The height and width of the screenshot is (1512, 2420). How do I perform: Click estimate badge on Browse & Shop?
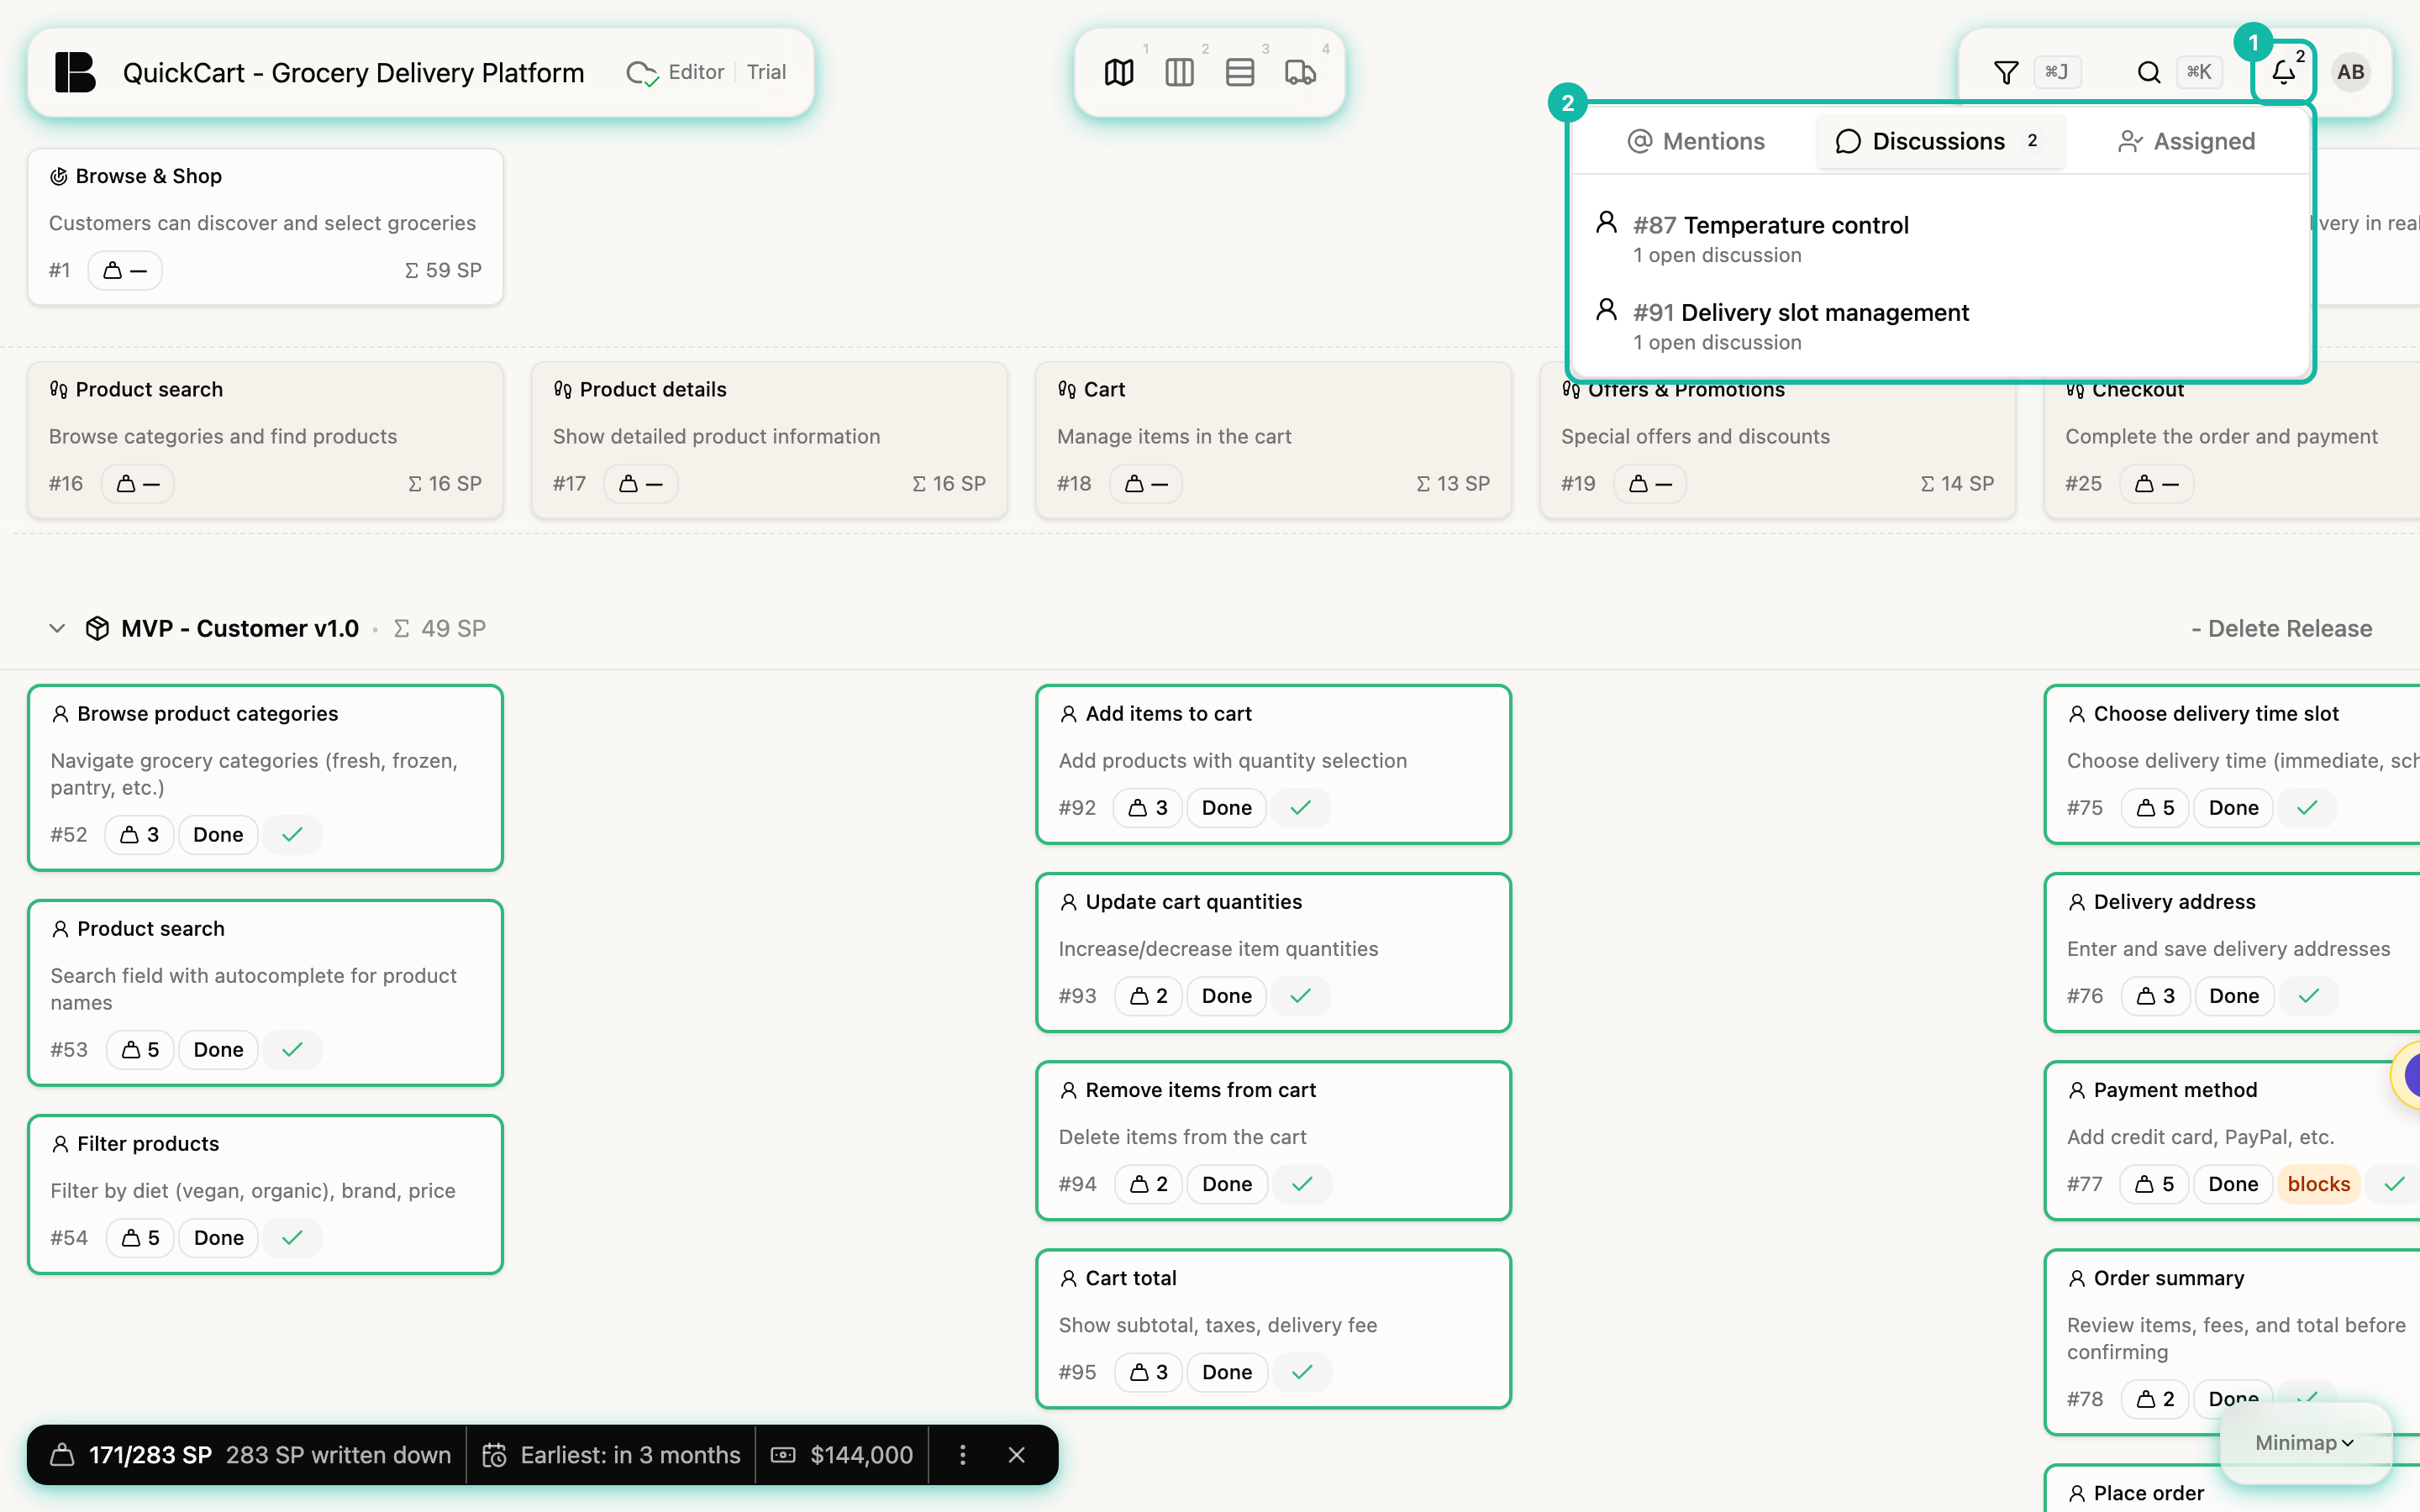point(125,270)
